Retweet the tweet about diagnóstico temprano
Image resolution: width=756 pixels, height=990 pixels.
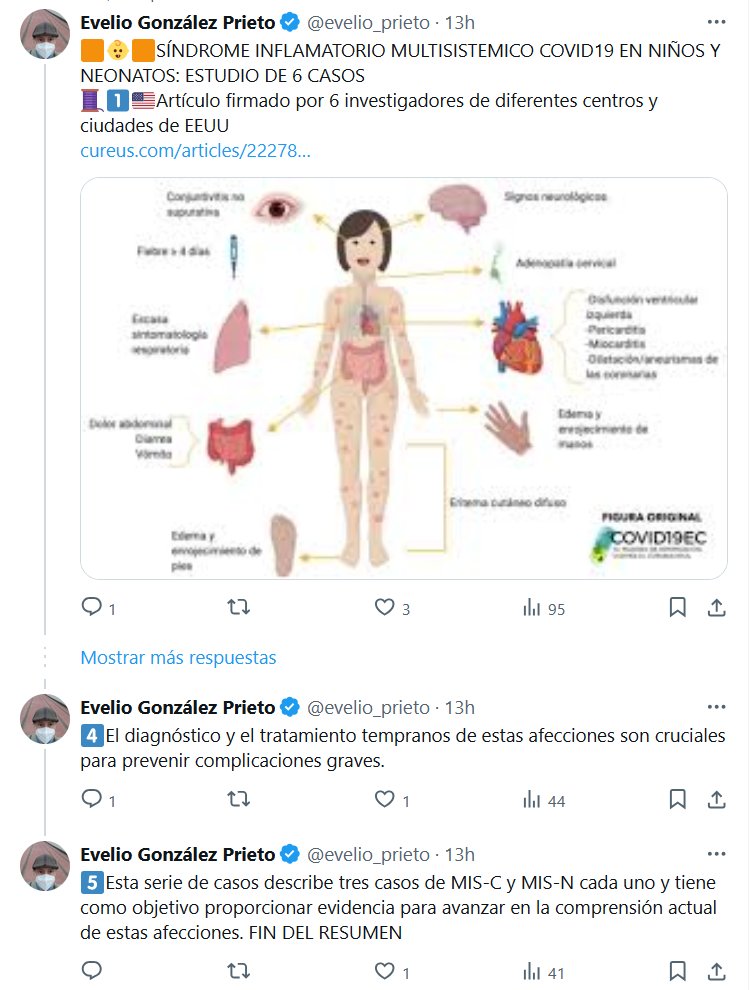[x=238, y=799]
